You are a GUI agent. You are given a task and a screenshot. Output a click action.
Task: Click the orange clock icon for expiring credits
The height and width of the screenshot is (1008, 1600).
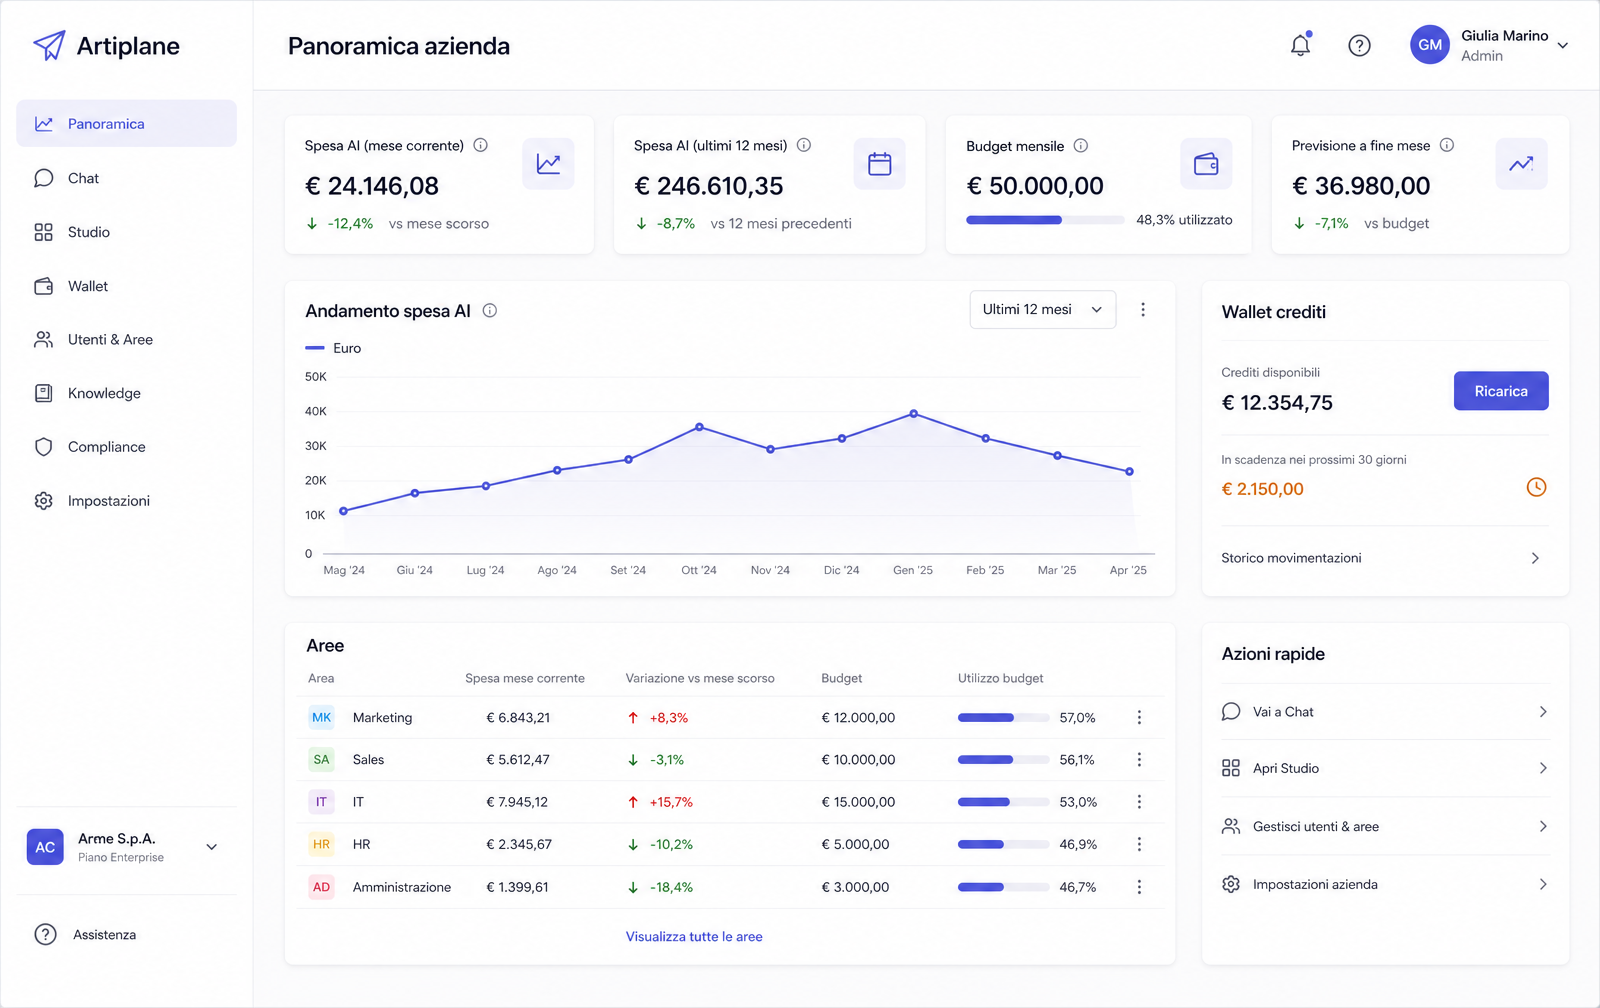[x=1536, y=487]
